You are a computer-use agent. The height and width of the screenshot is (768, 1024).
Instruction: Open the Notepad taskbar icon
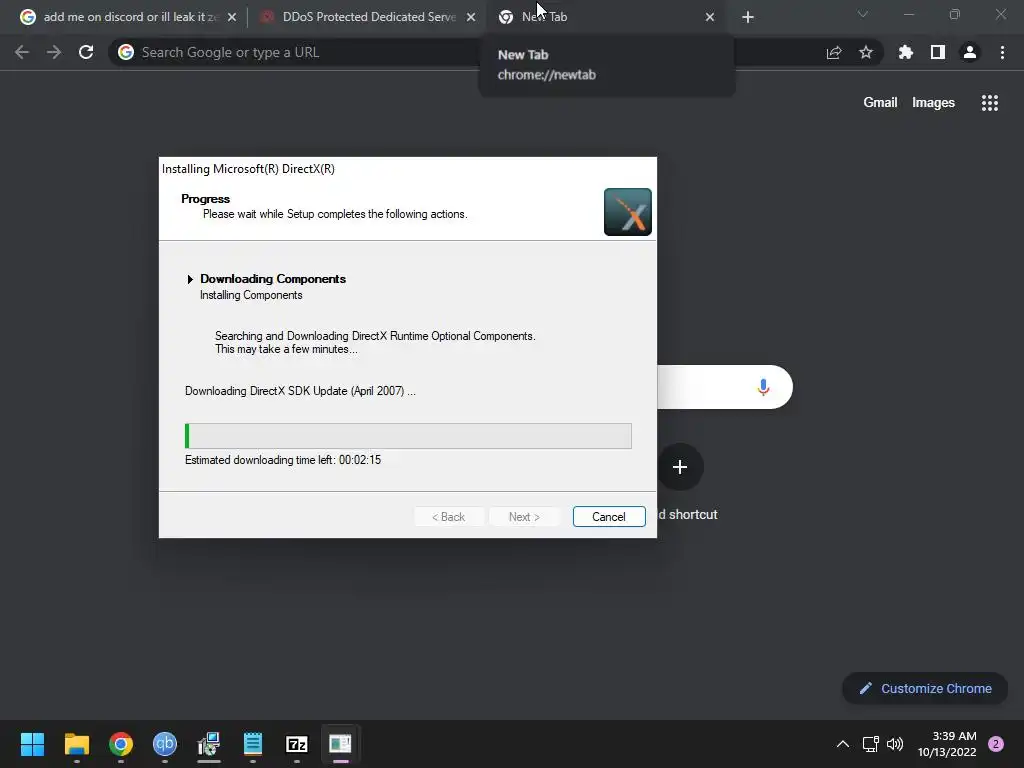(x=253, y=744)
